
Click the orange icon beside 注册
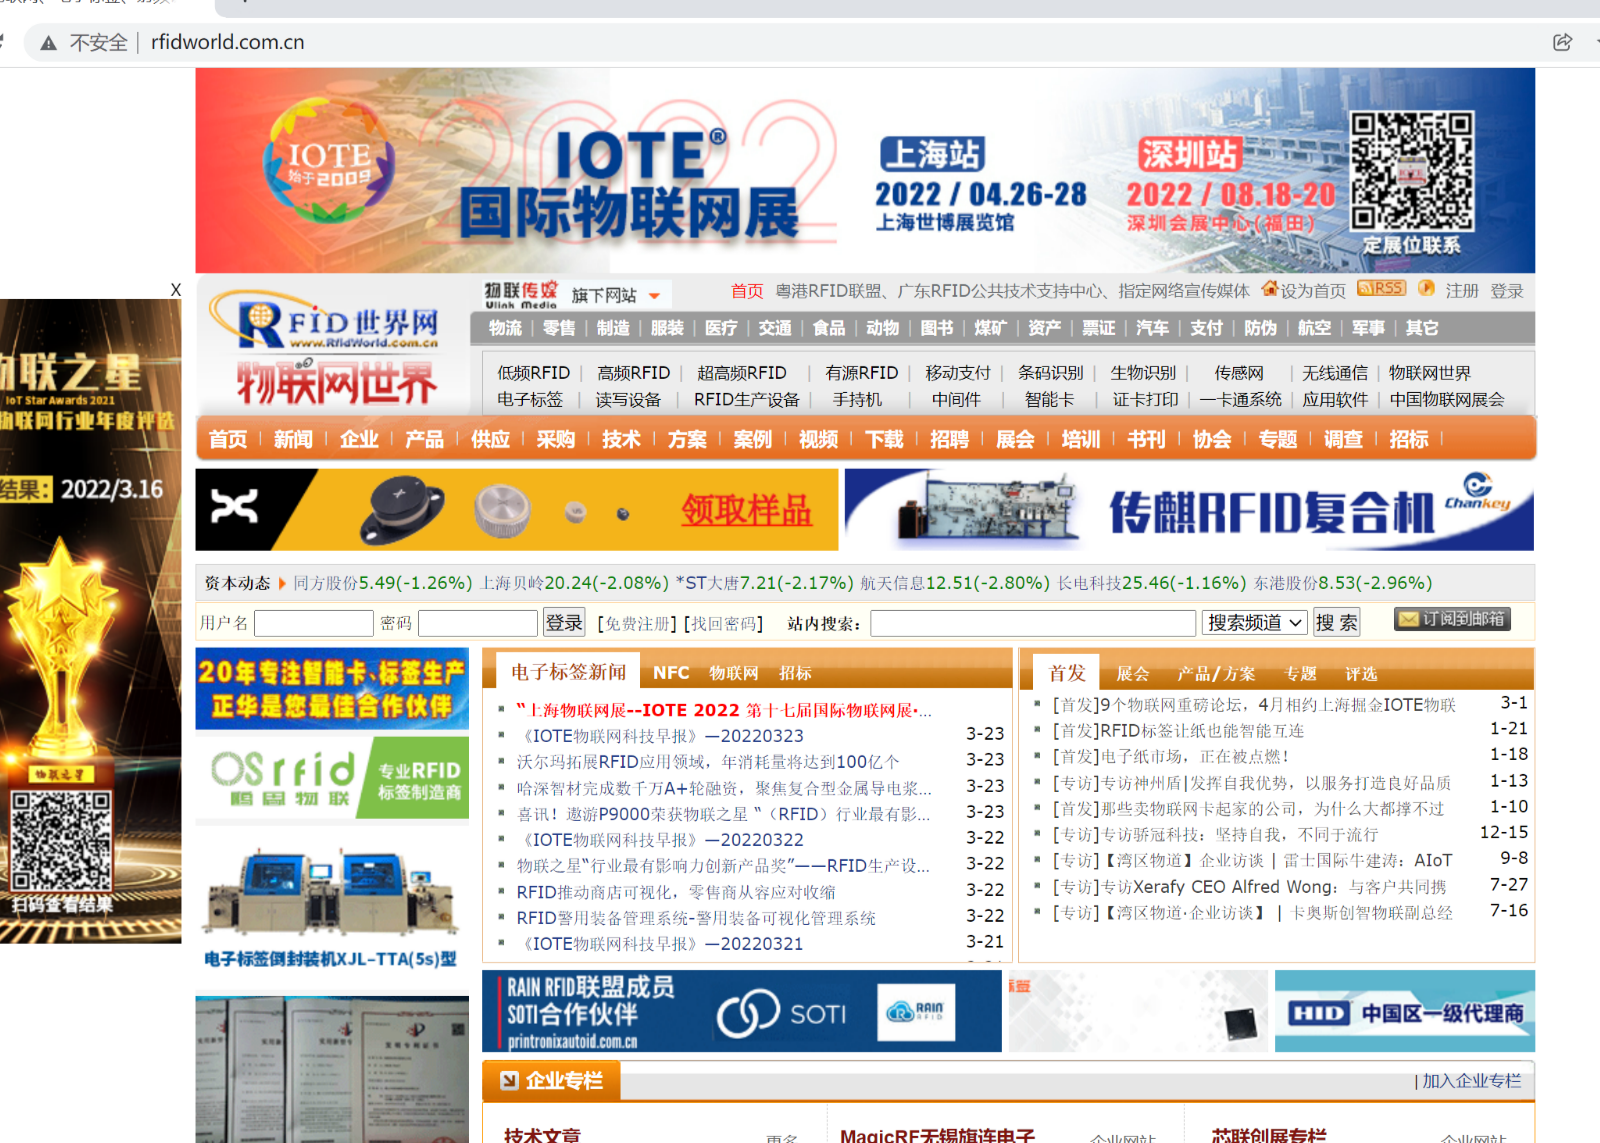pyautogui.click(x=1426, y=289)
